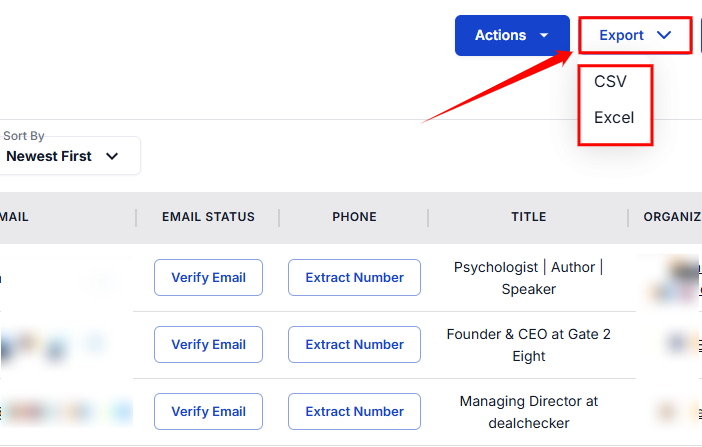Click the Psychologist Author Speaker title cell

[x=528, y=278]
